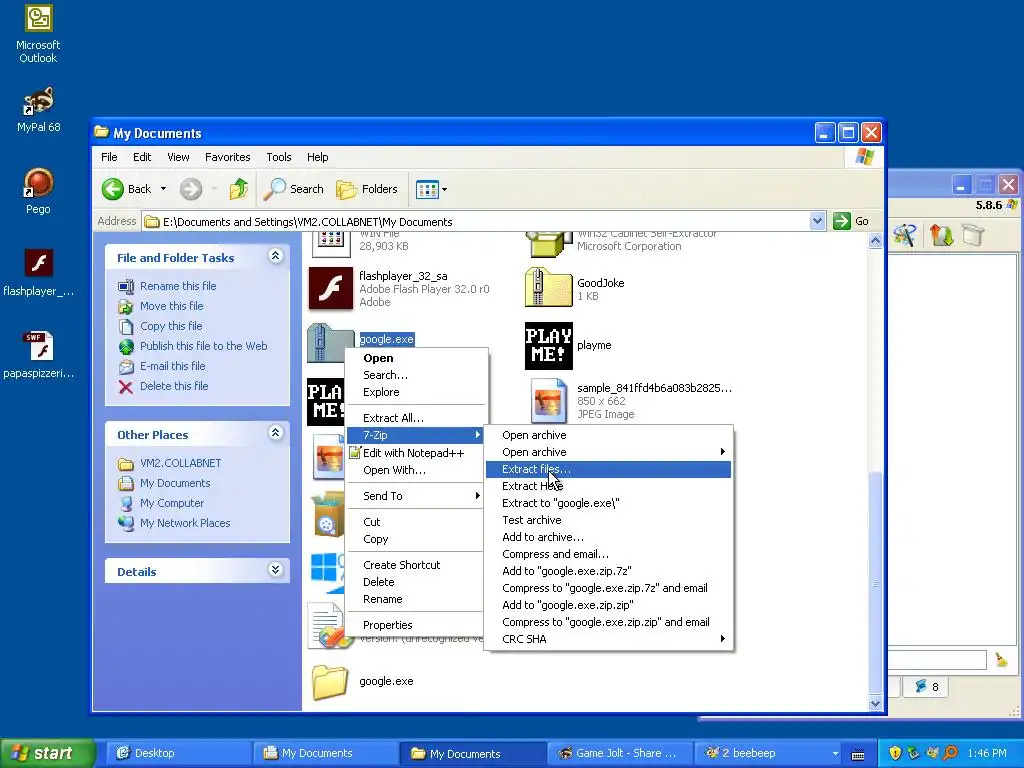Choose Delete in context menu
The image size is (1024, 768).
417,582
